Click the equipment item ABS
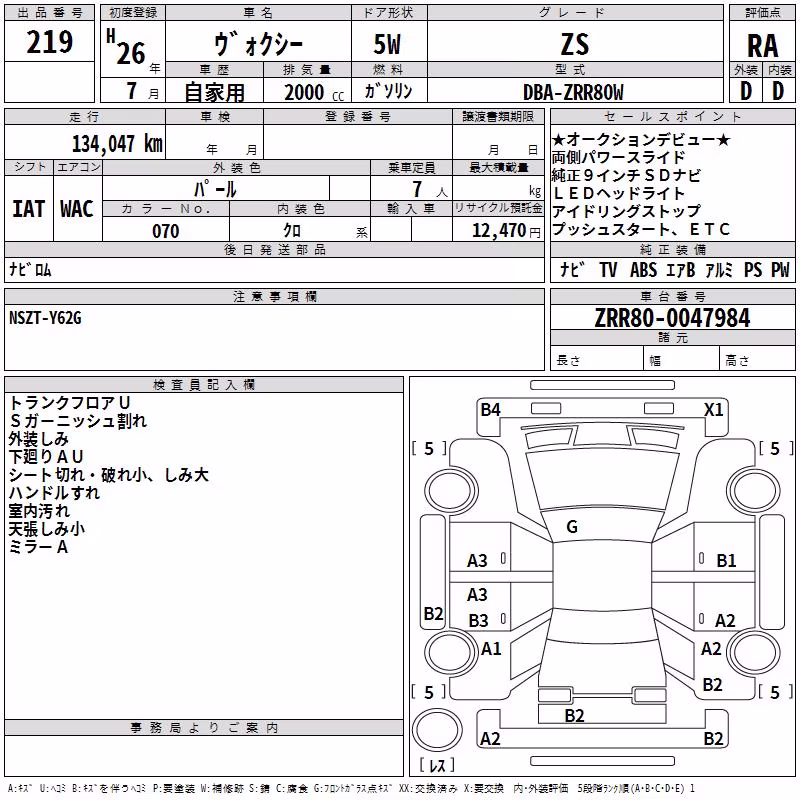Screen dimensions: 800x800 (x=643, y=269)
